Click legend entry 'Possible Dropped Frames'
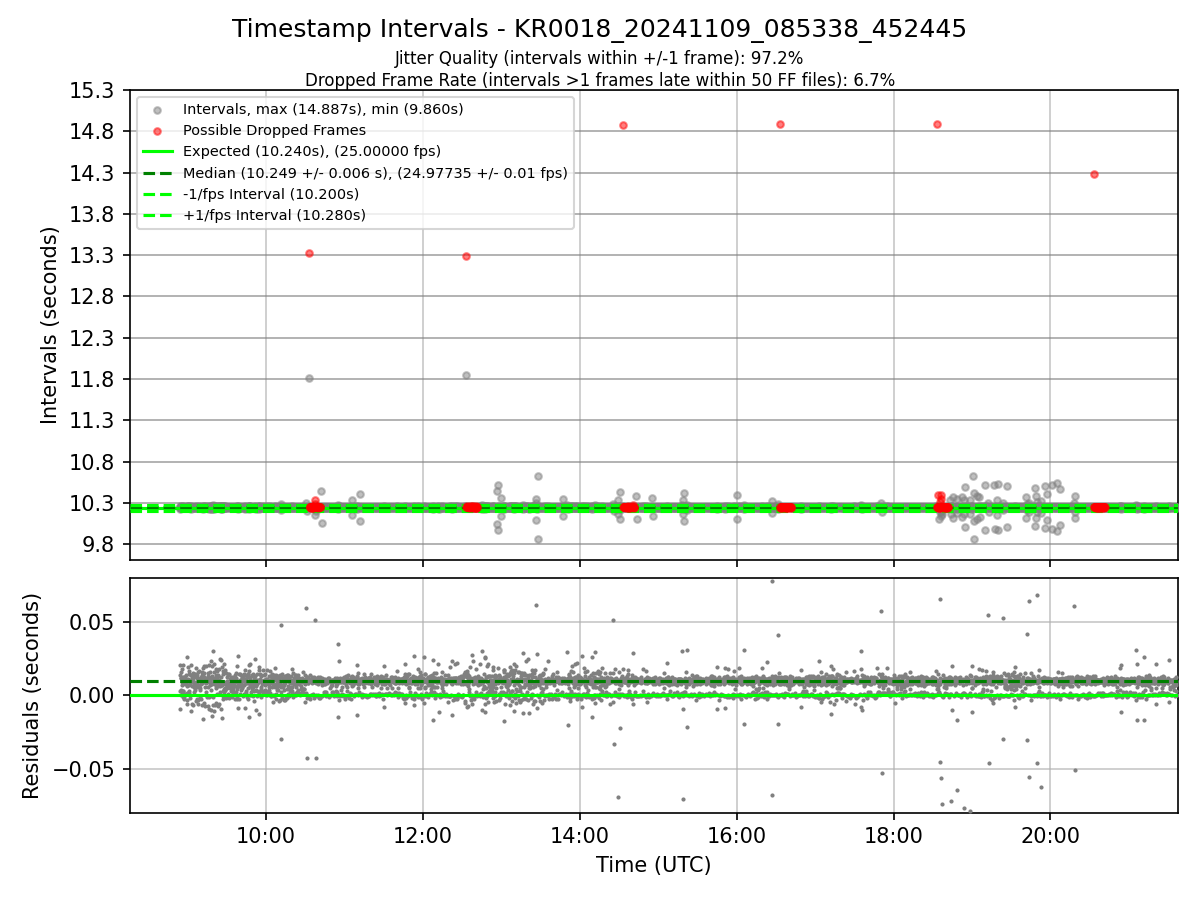The image size is (1200, 900). point(274,130)
